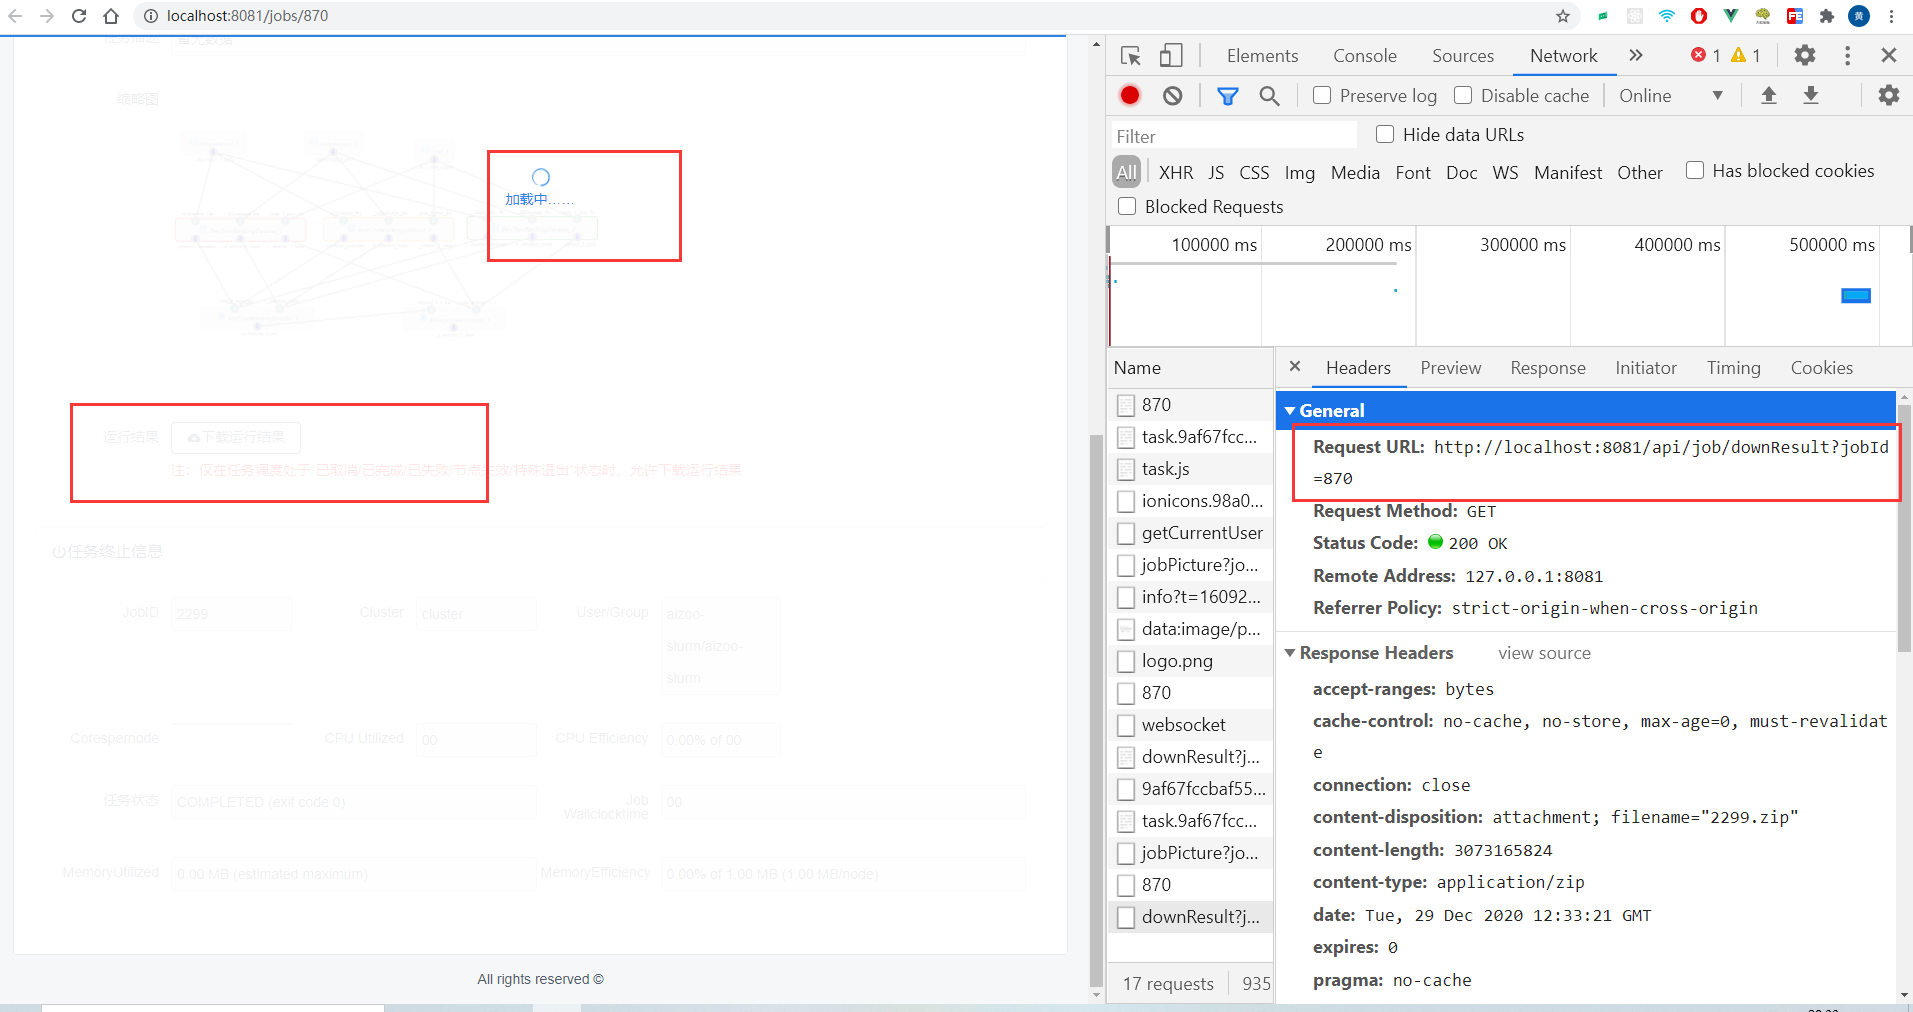
Task: Click inside the Filter input field
Action: (x=1230, y=134)
